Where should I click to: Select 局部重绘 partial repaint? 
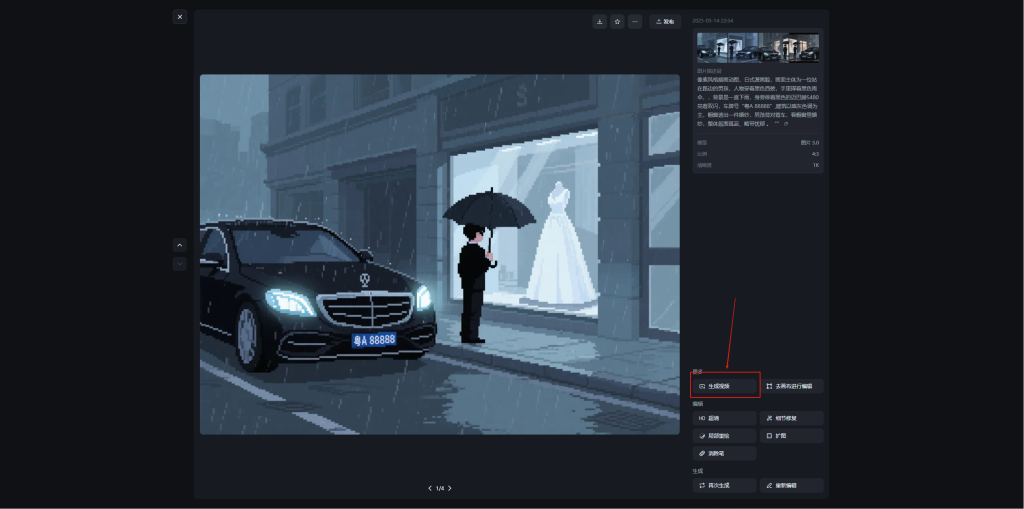click(725, 436)
